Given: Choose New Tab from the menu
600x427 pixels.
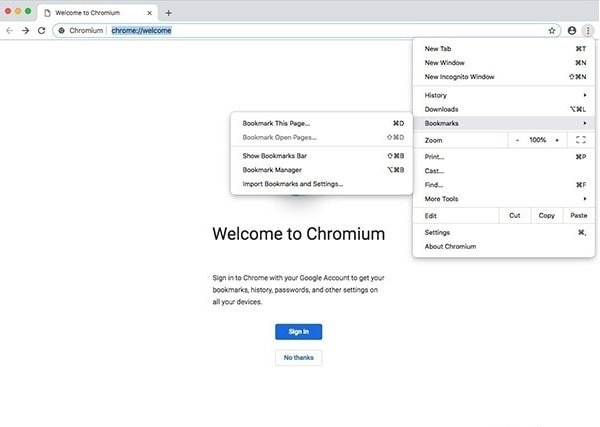Looking at the screenshot, I should (504, 49).
